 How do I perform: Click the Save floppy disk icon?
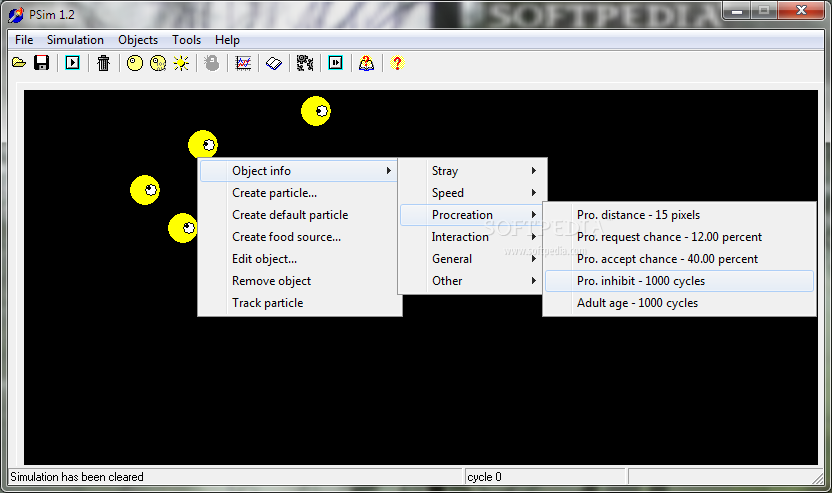tap(41, 63)
